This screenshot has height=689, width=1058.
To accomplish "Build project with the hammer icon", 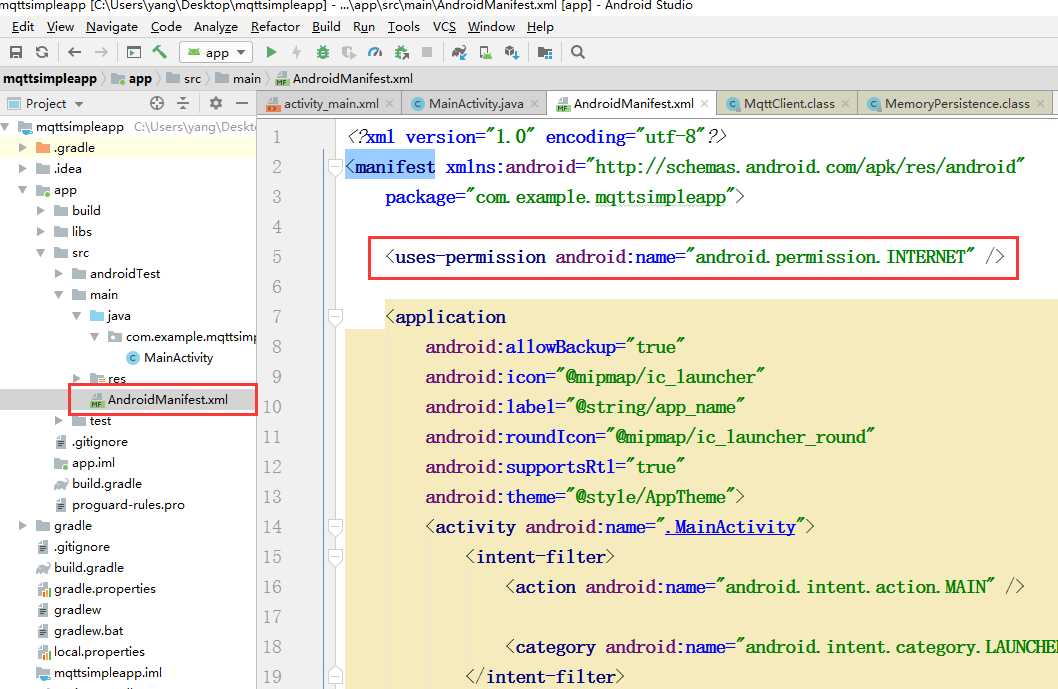I will coord(159,52).
